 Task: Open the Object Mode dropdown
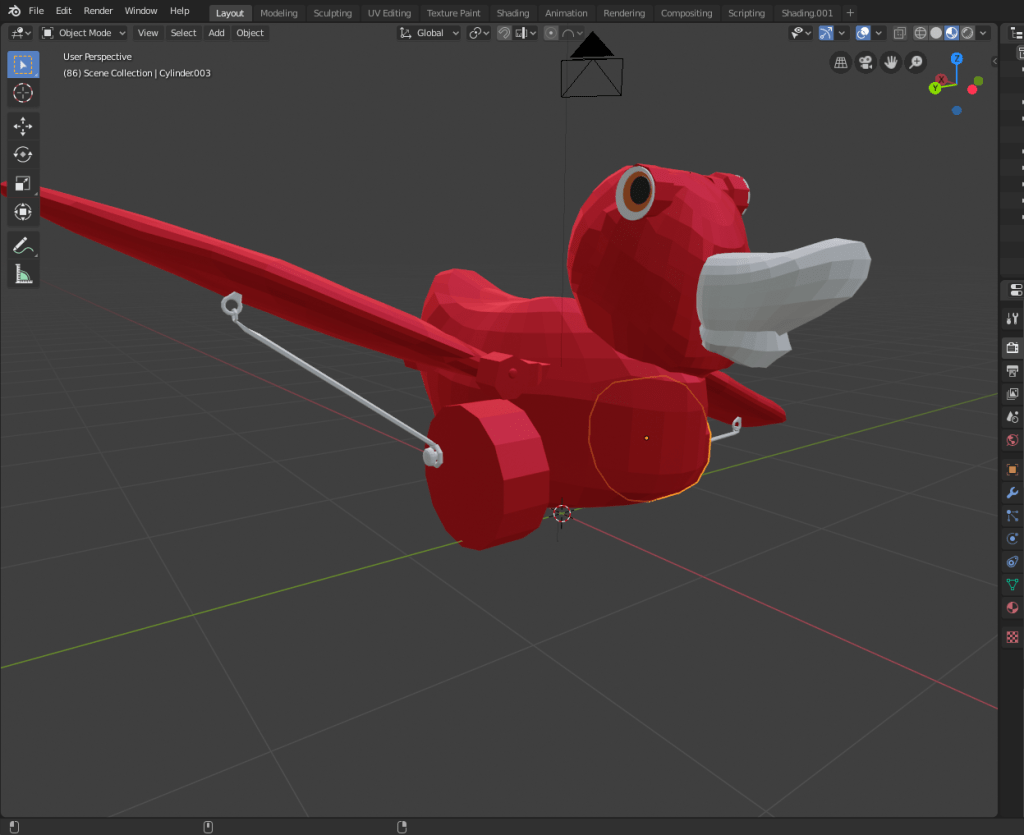click(x=84, y=33)
